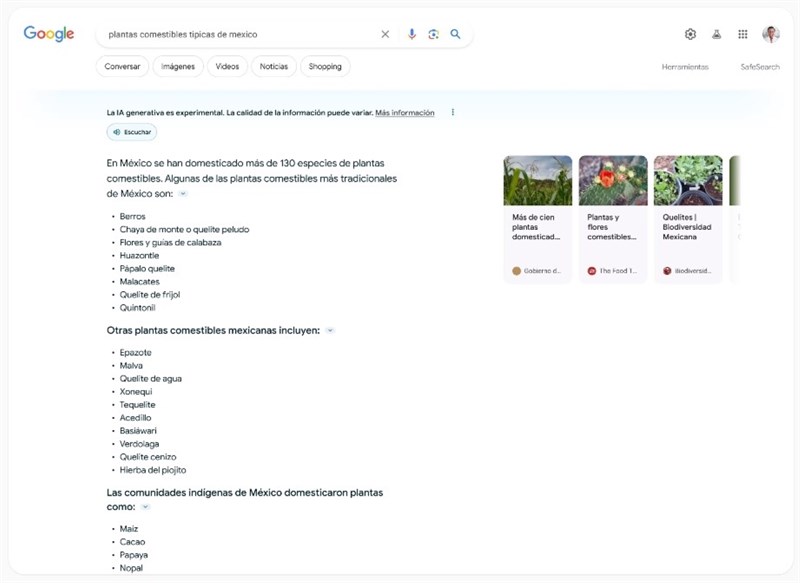
Task: Click the 'Maíz' list item
Action: pyautogui.click(x=129, y=529)
